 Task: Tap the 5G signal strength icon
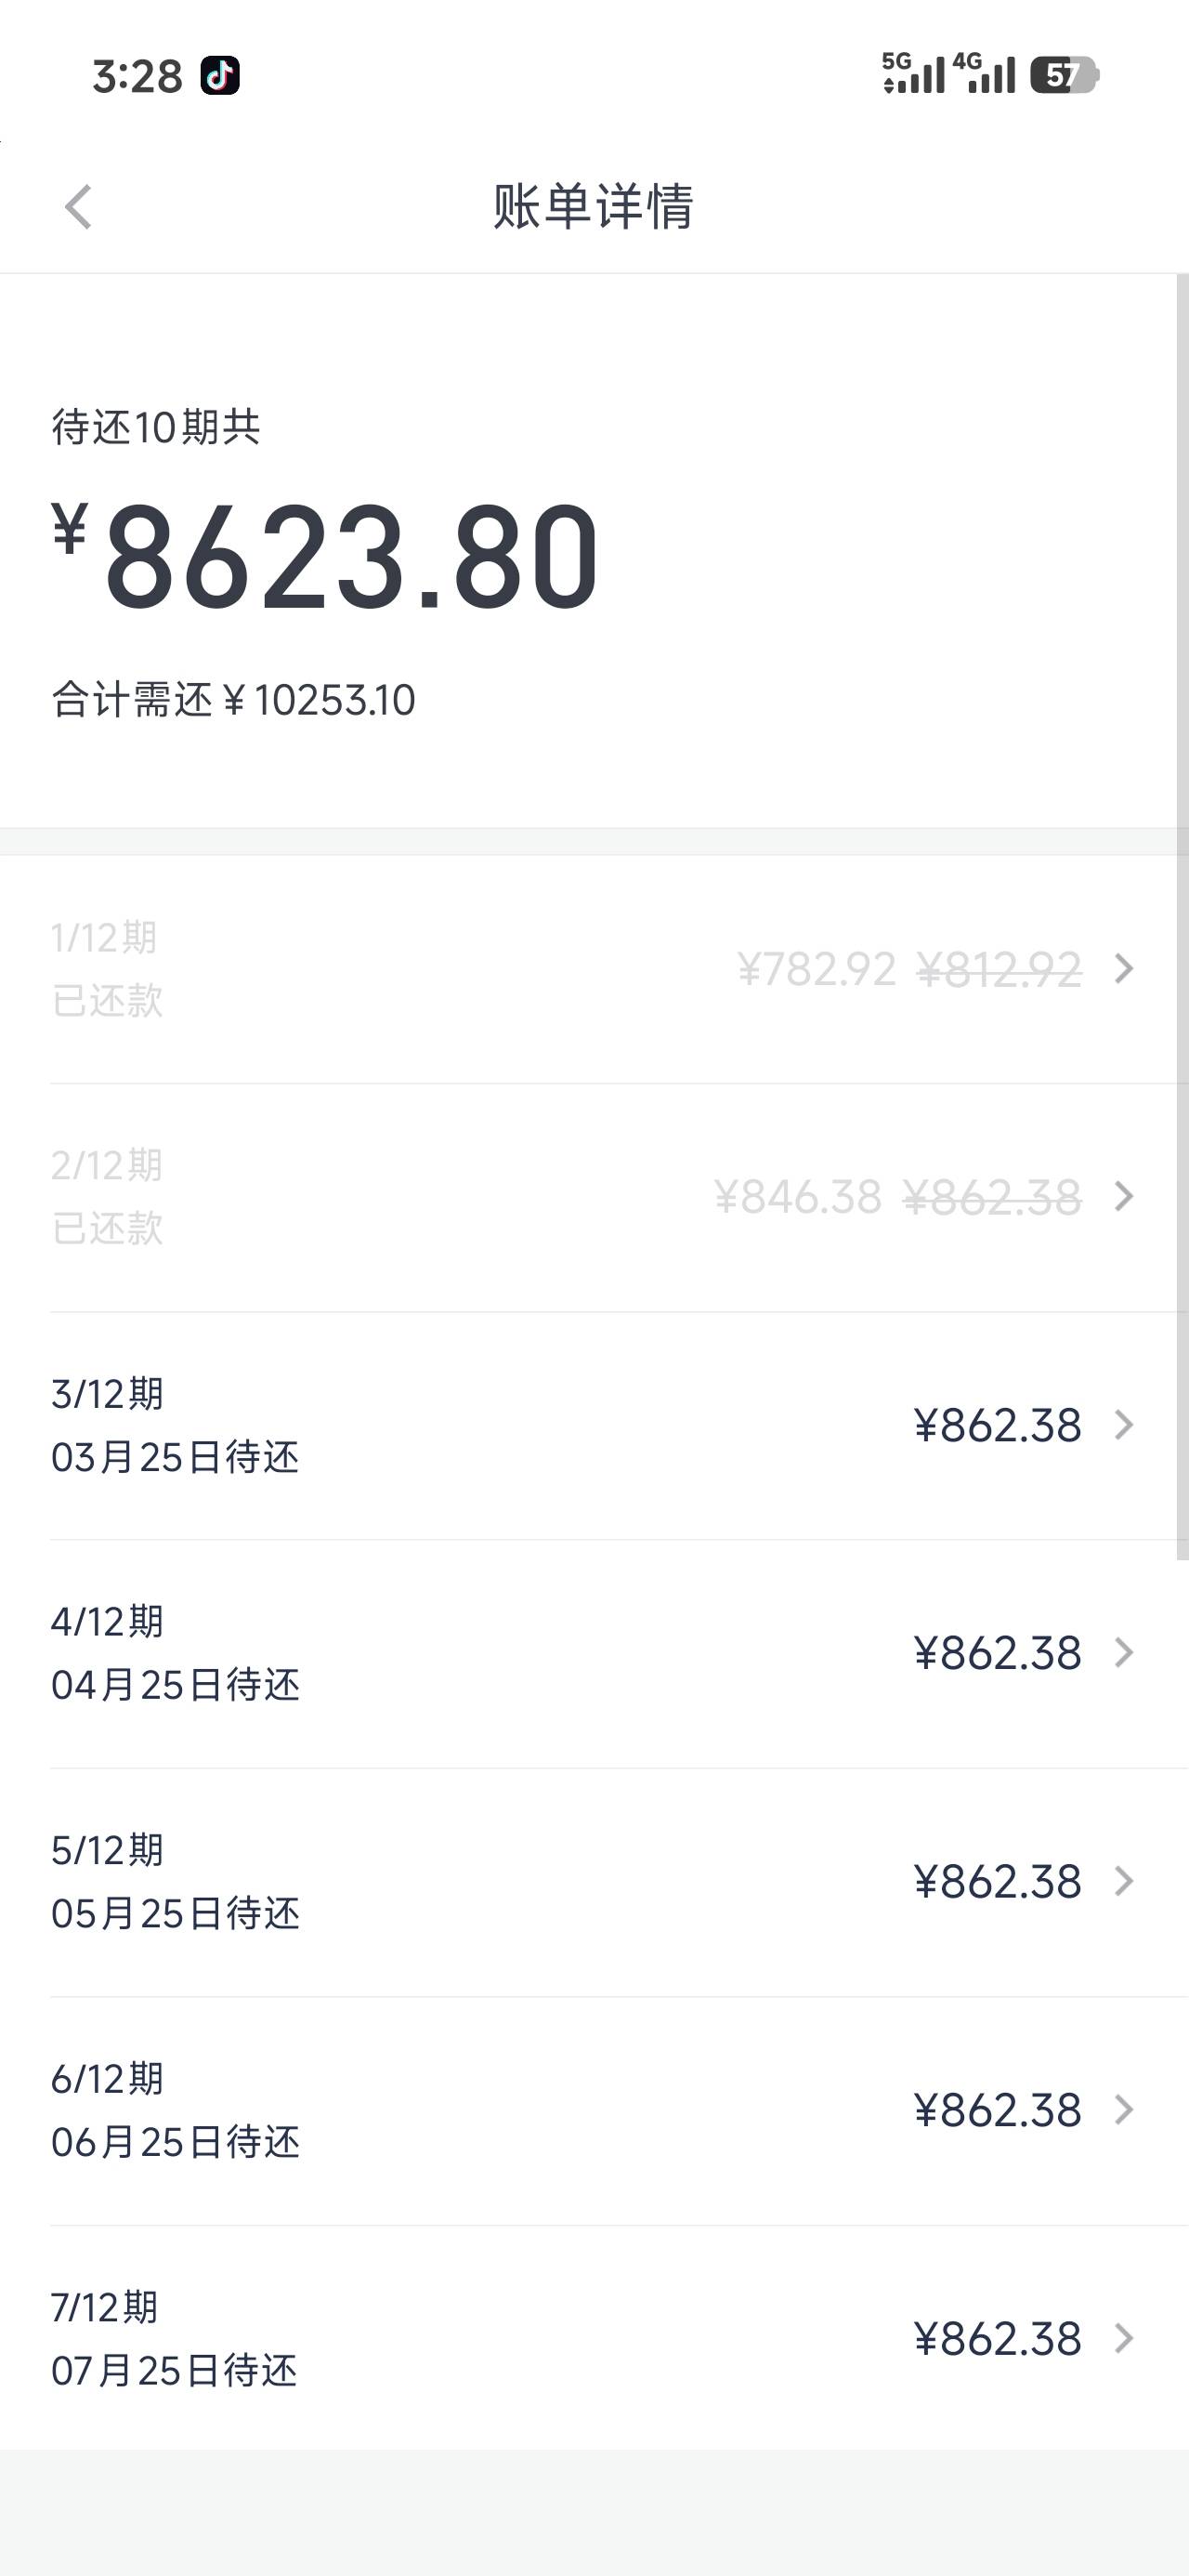912,73
